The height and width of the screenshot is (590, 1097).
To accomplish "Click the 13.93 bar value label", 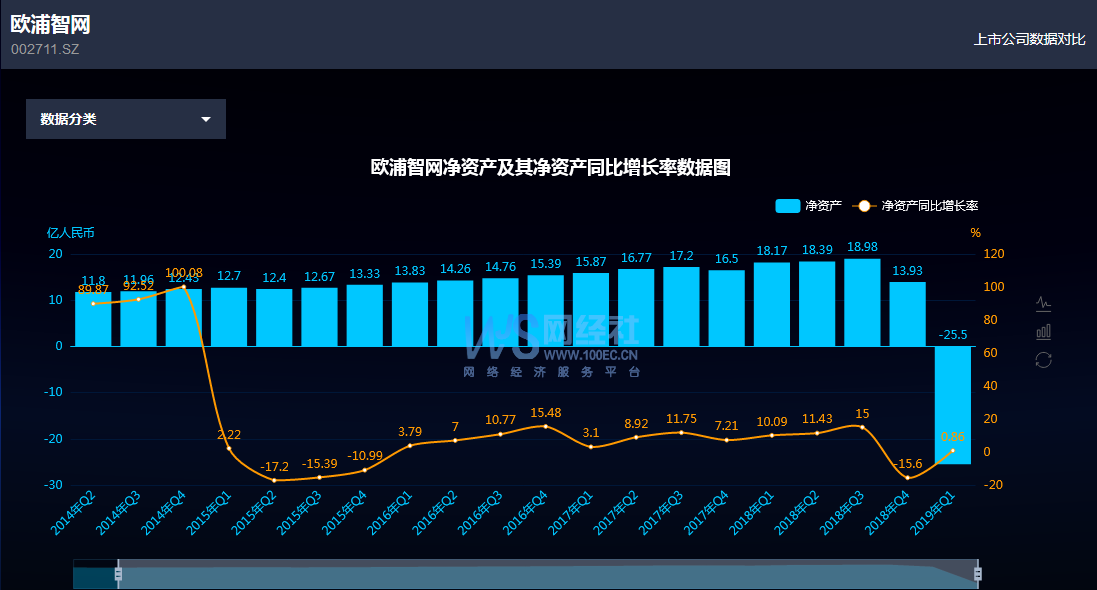I will (907, 271).
